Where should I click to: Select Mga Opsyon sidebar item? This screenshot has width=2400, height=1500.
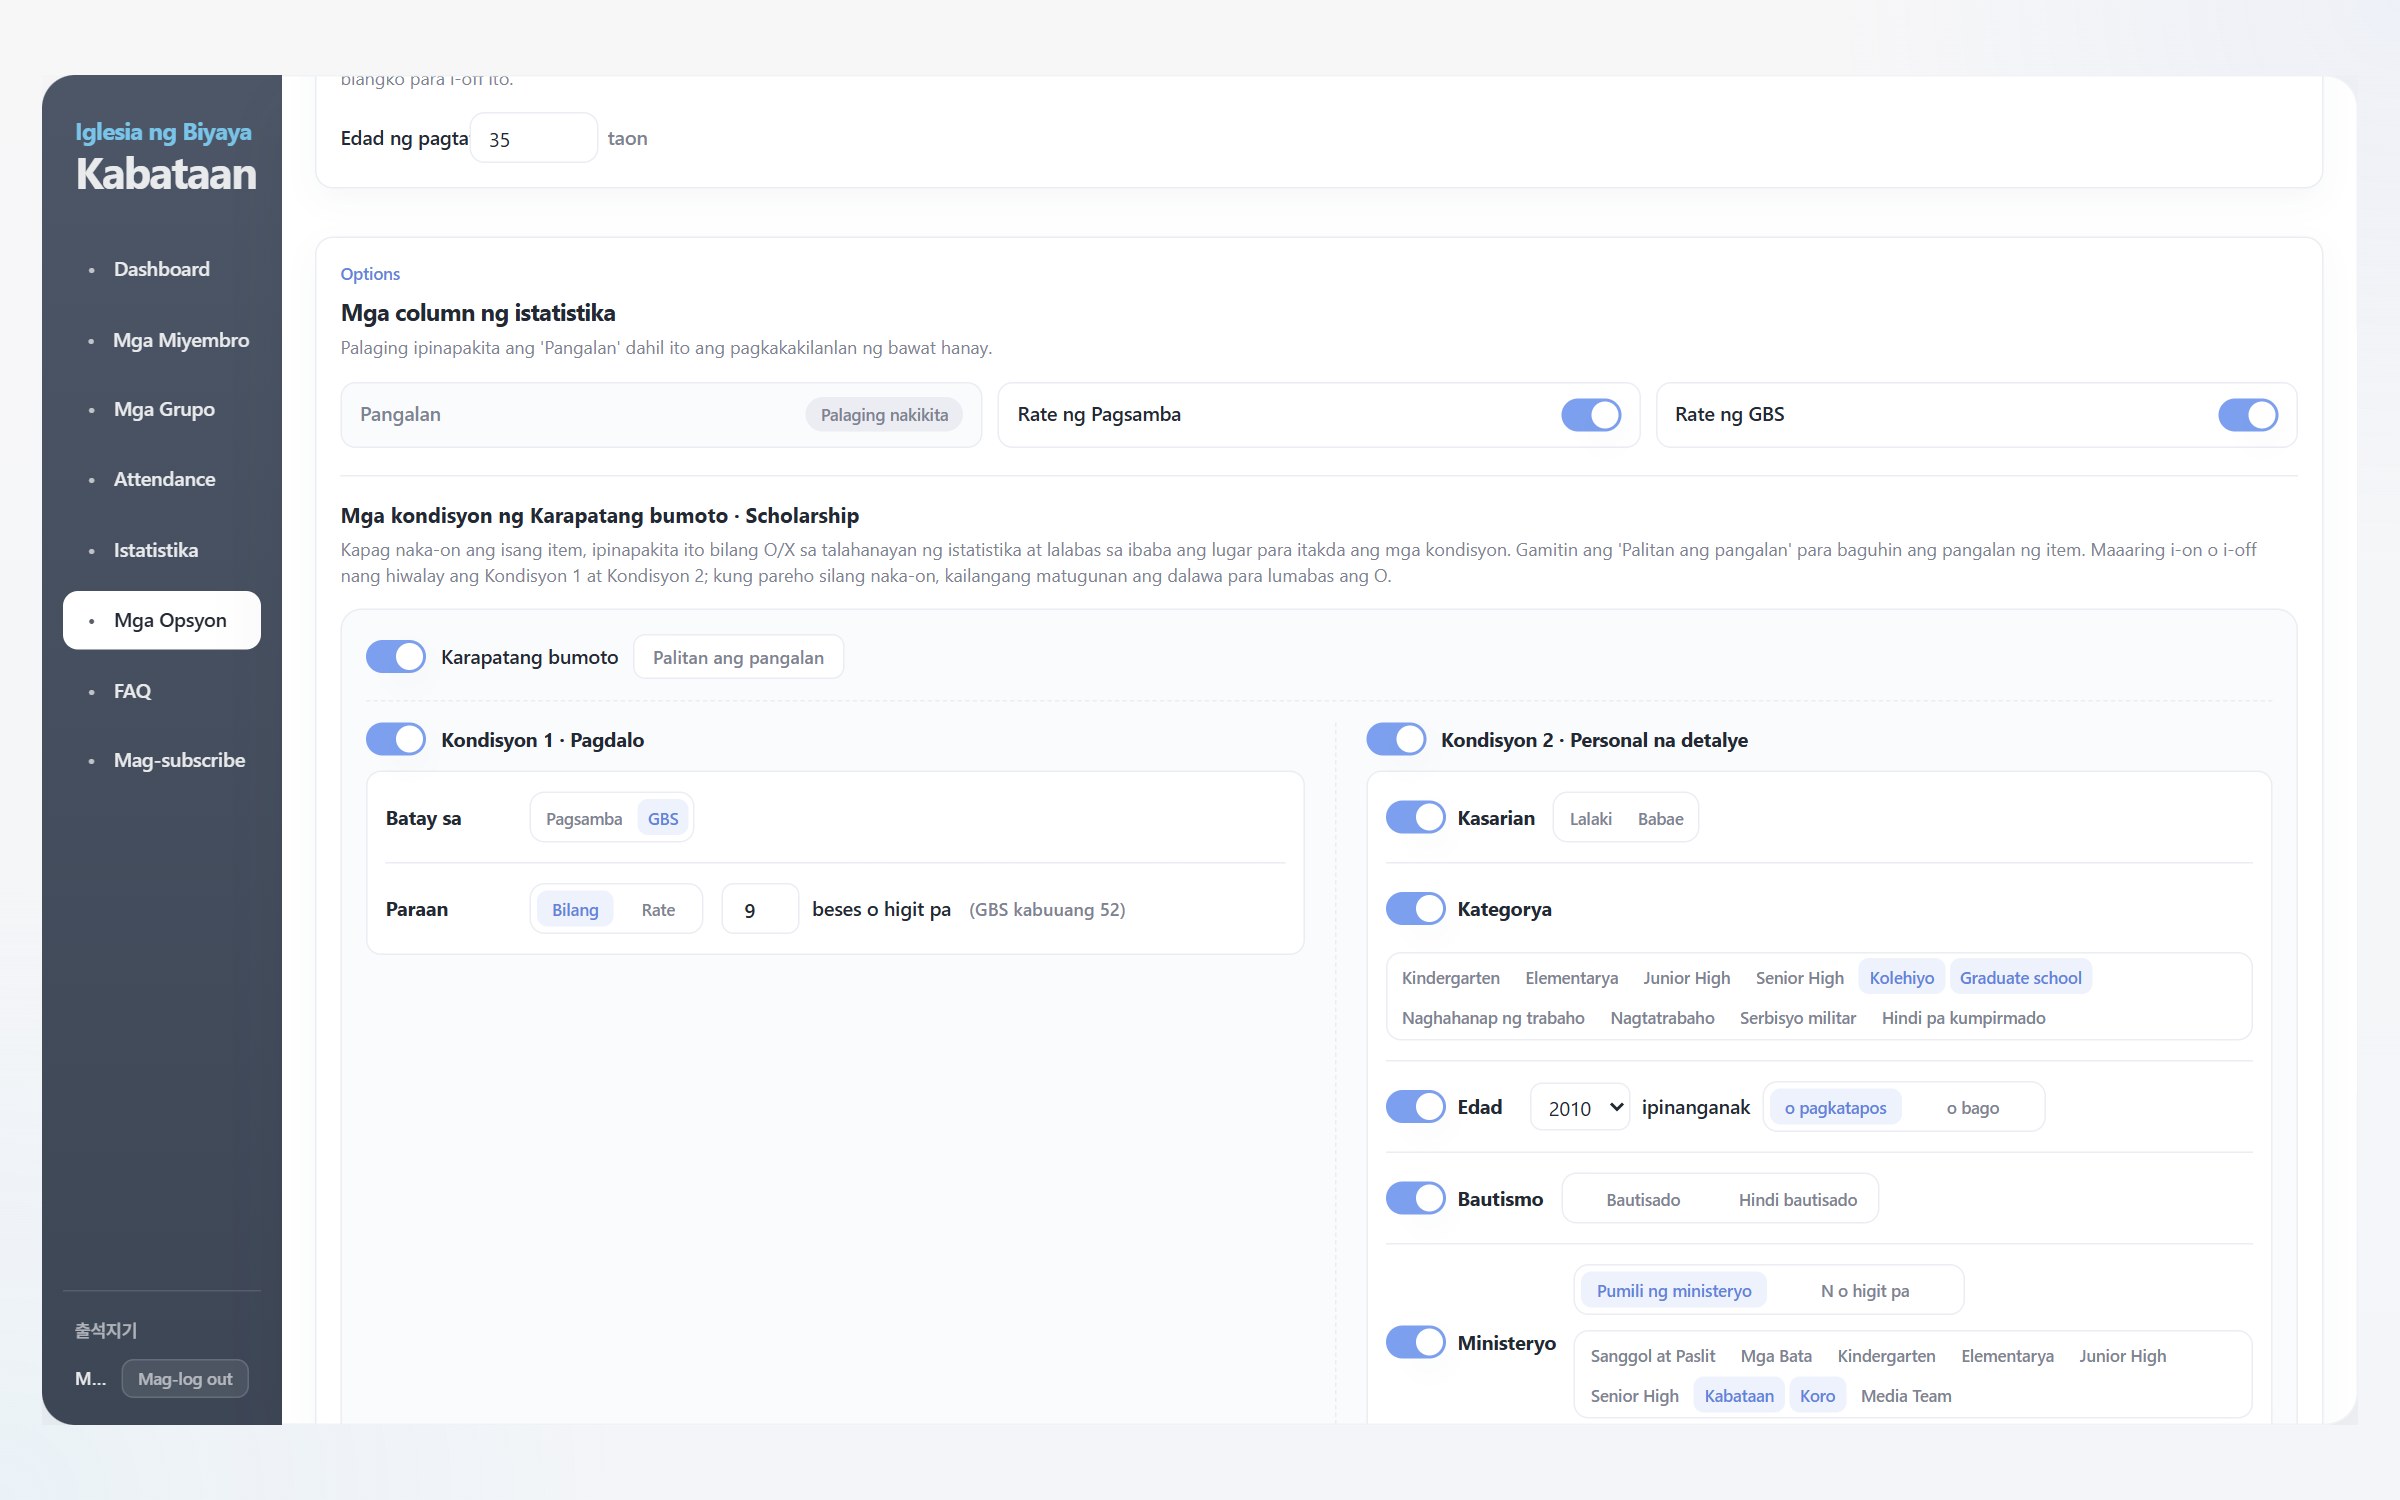[x=162, y=620]
